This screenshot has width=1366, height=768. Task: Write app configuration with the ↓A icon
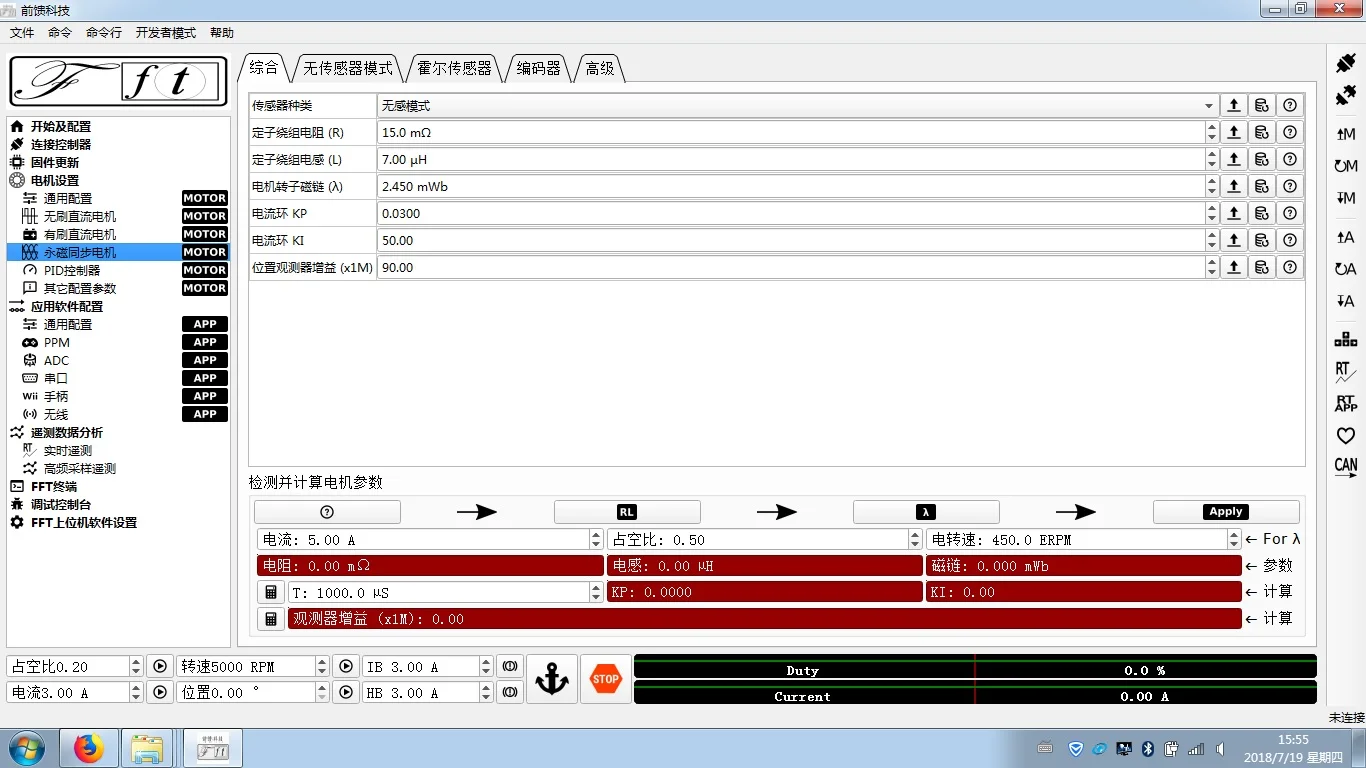click(1346, 301)
